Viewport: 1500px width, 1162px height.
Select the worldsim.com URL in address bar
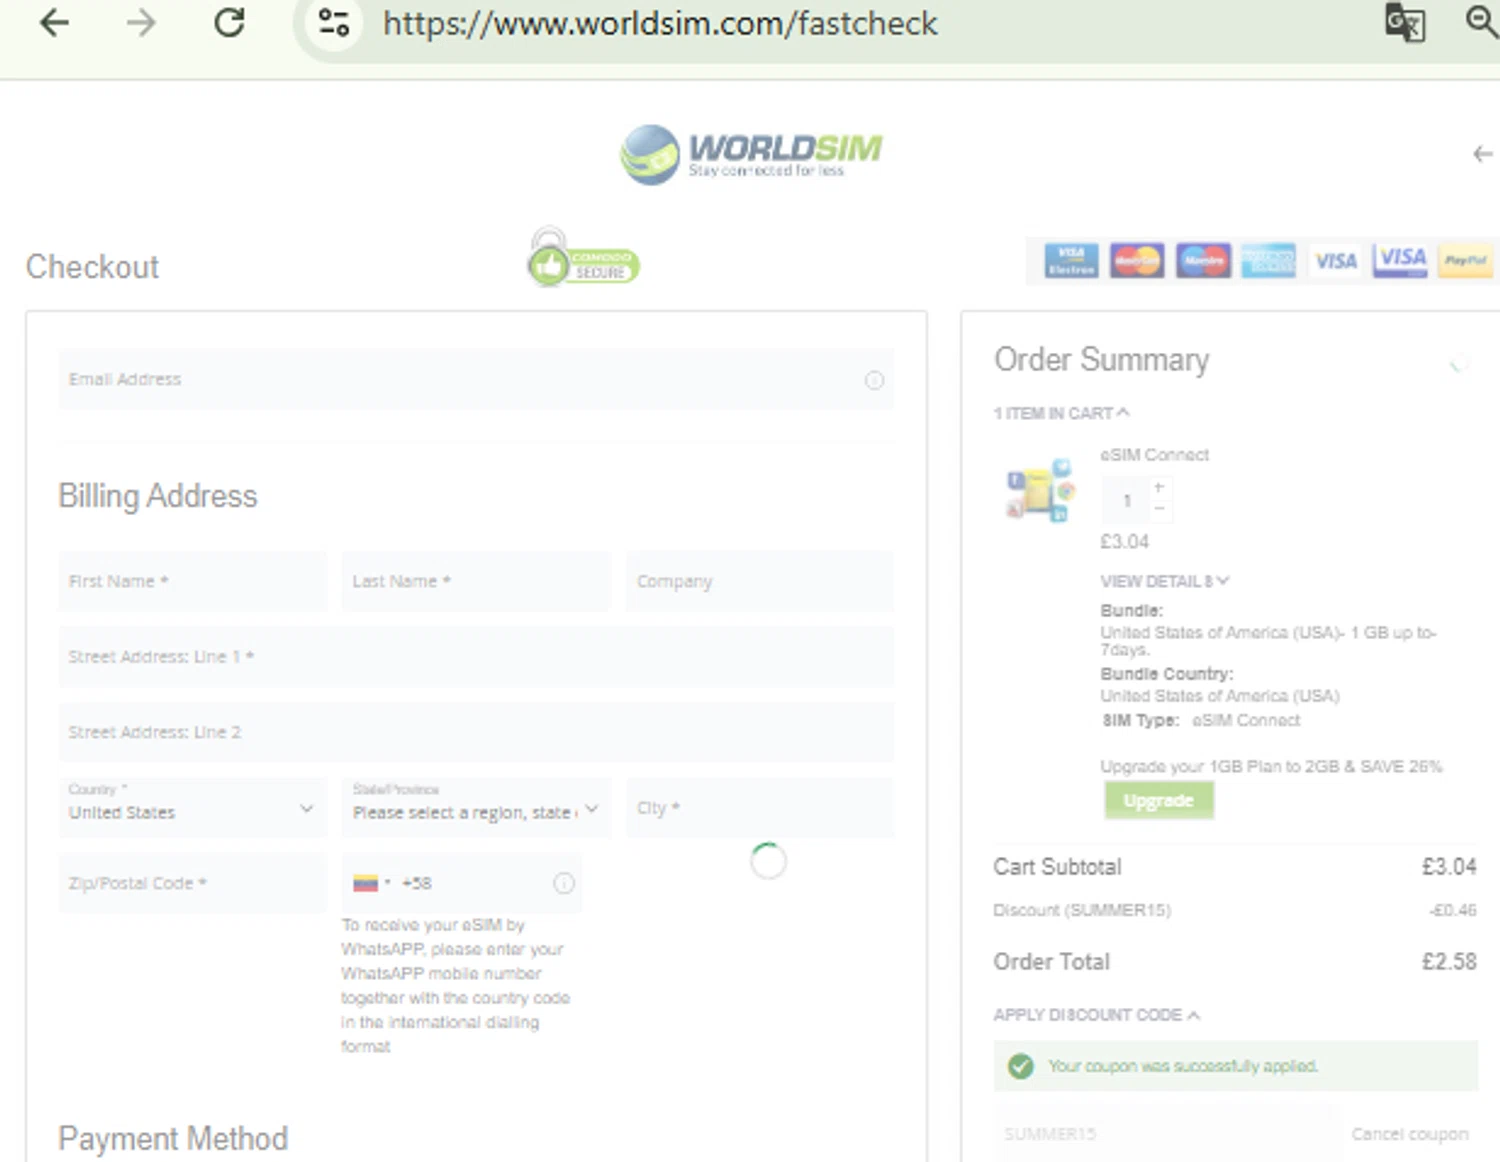pos(660,23)
